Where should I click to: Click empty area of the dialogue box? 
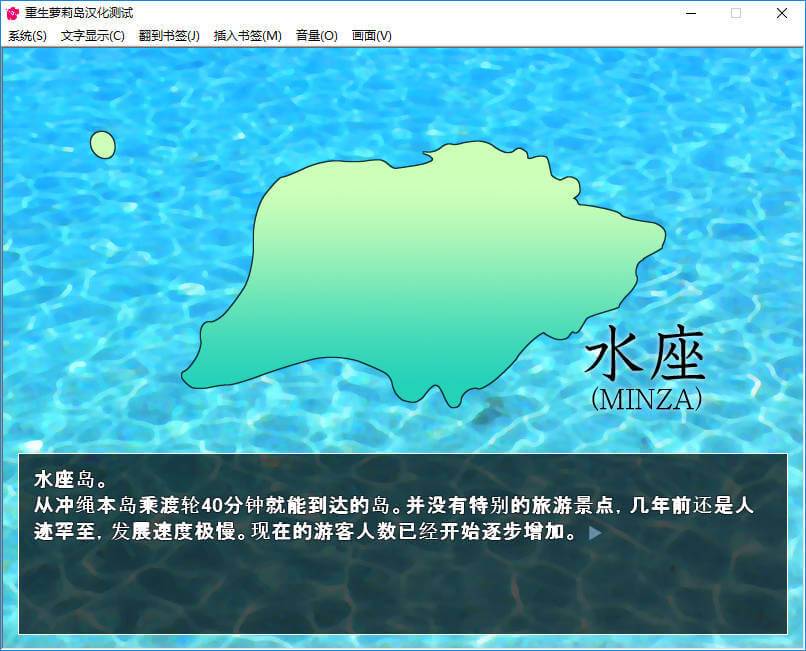coord(400,590)
